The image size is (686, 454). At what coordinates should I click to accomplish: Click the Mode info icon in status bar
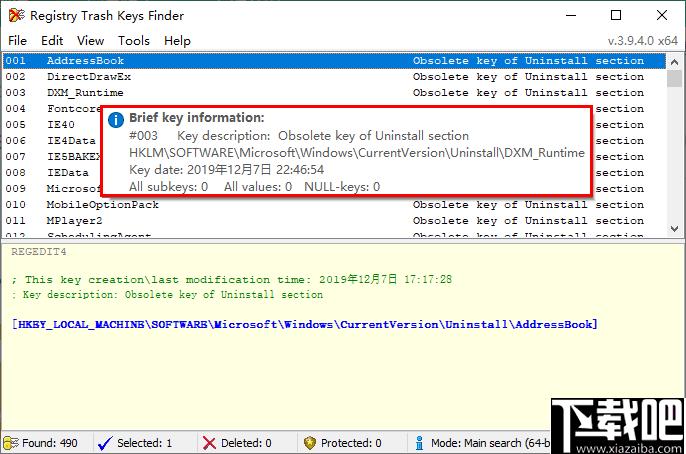pyautogui.click(x=419, y=443)
